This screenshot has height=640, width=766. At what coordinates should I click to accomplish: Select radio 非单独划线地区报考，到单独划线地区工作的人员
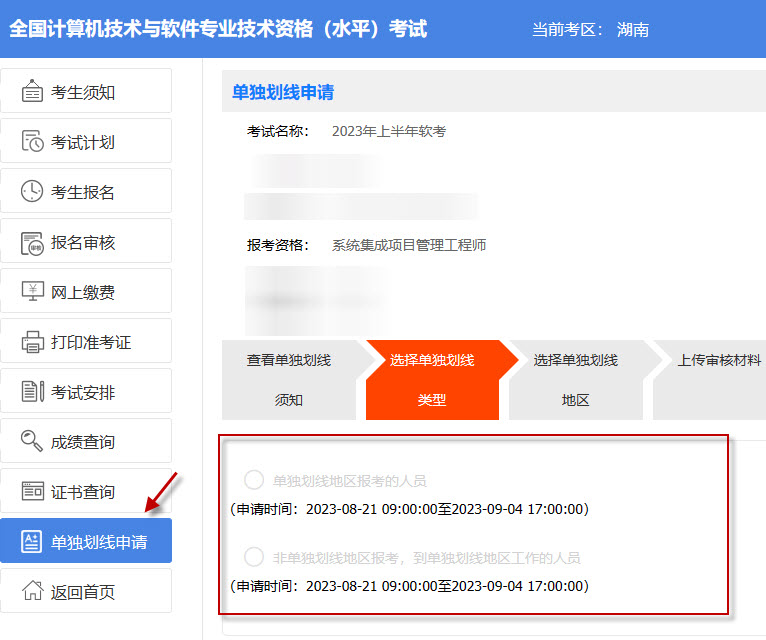click(x=254, y=557)
